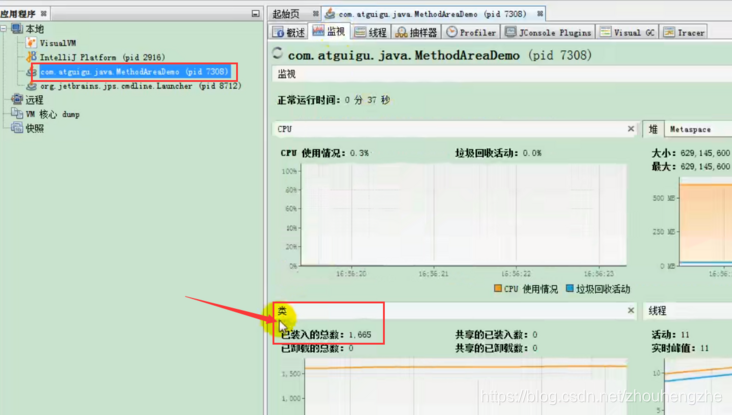The width and height of the screenshot is (732, 415).
Task: Click the MethodAreaDemo process icon in tree
Action: [x=32, y=72]
